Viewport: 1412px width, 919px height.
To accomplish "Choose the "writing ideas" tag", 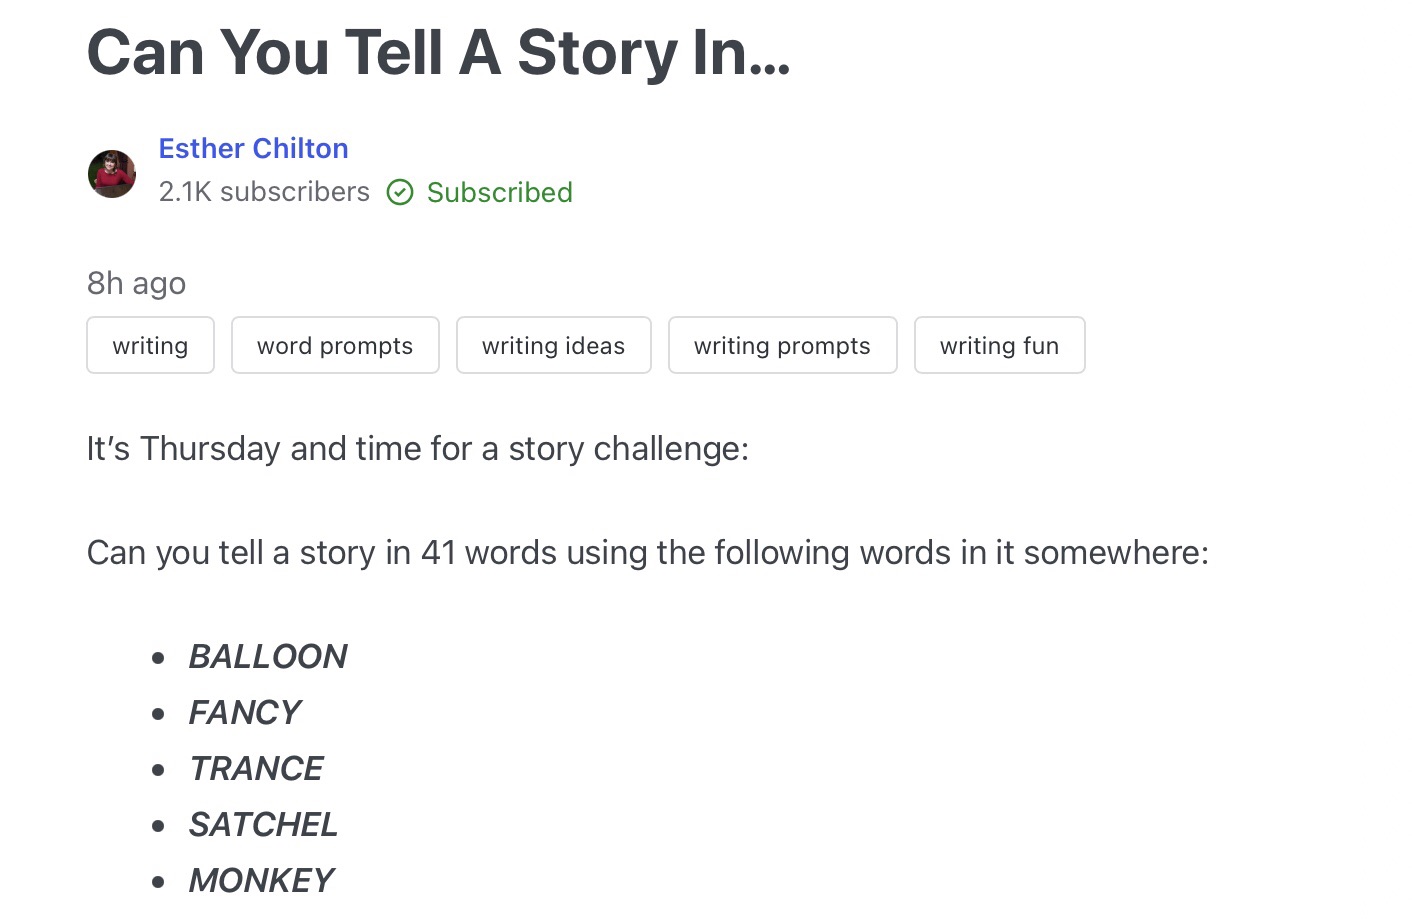I will coord(553,345).
